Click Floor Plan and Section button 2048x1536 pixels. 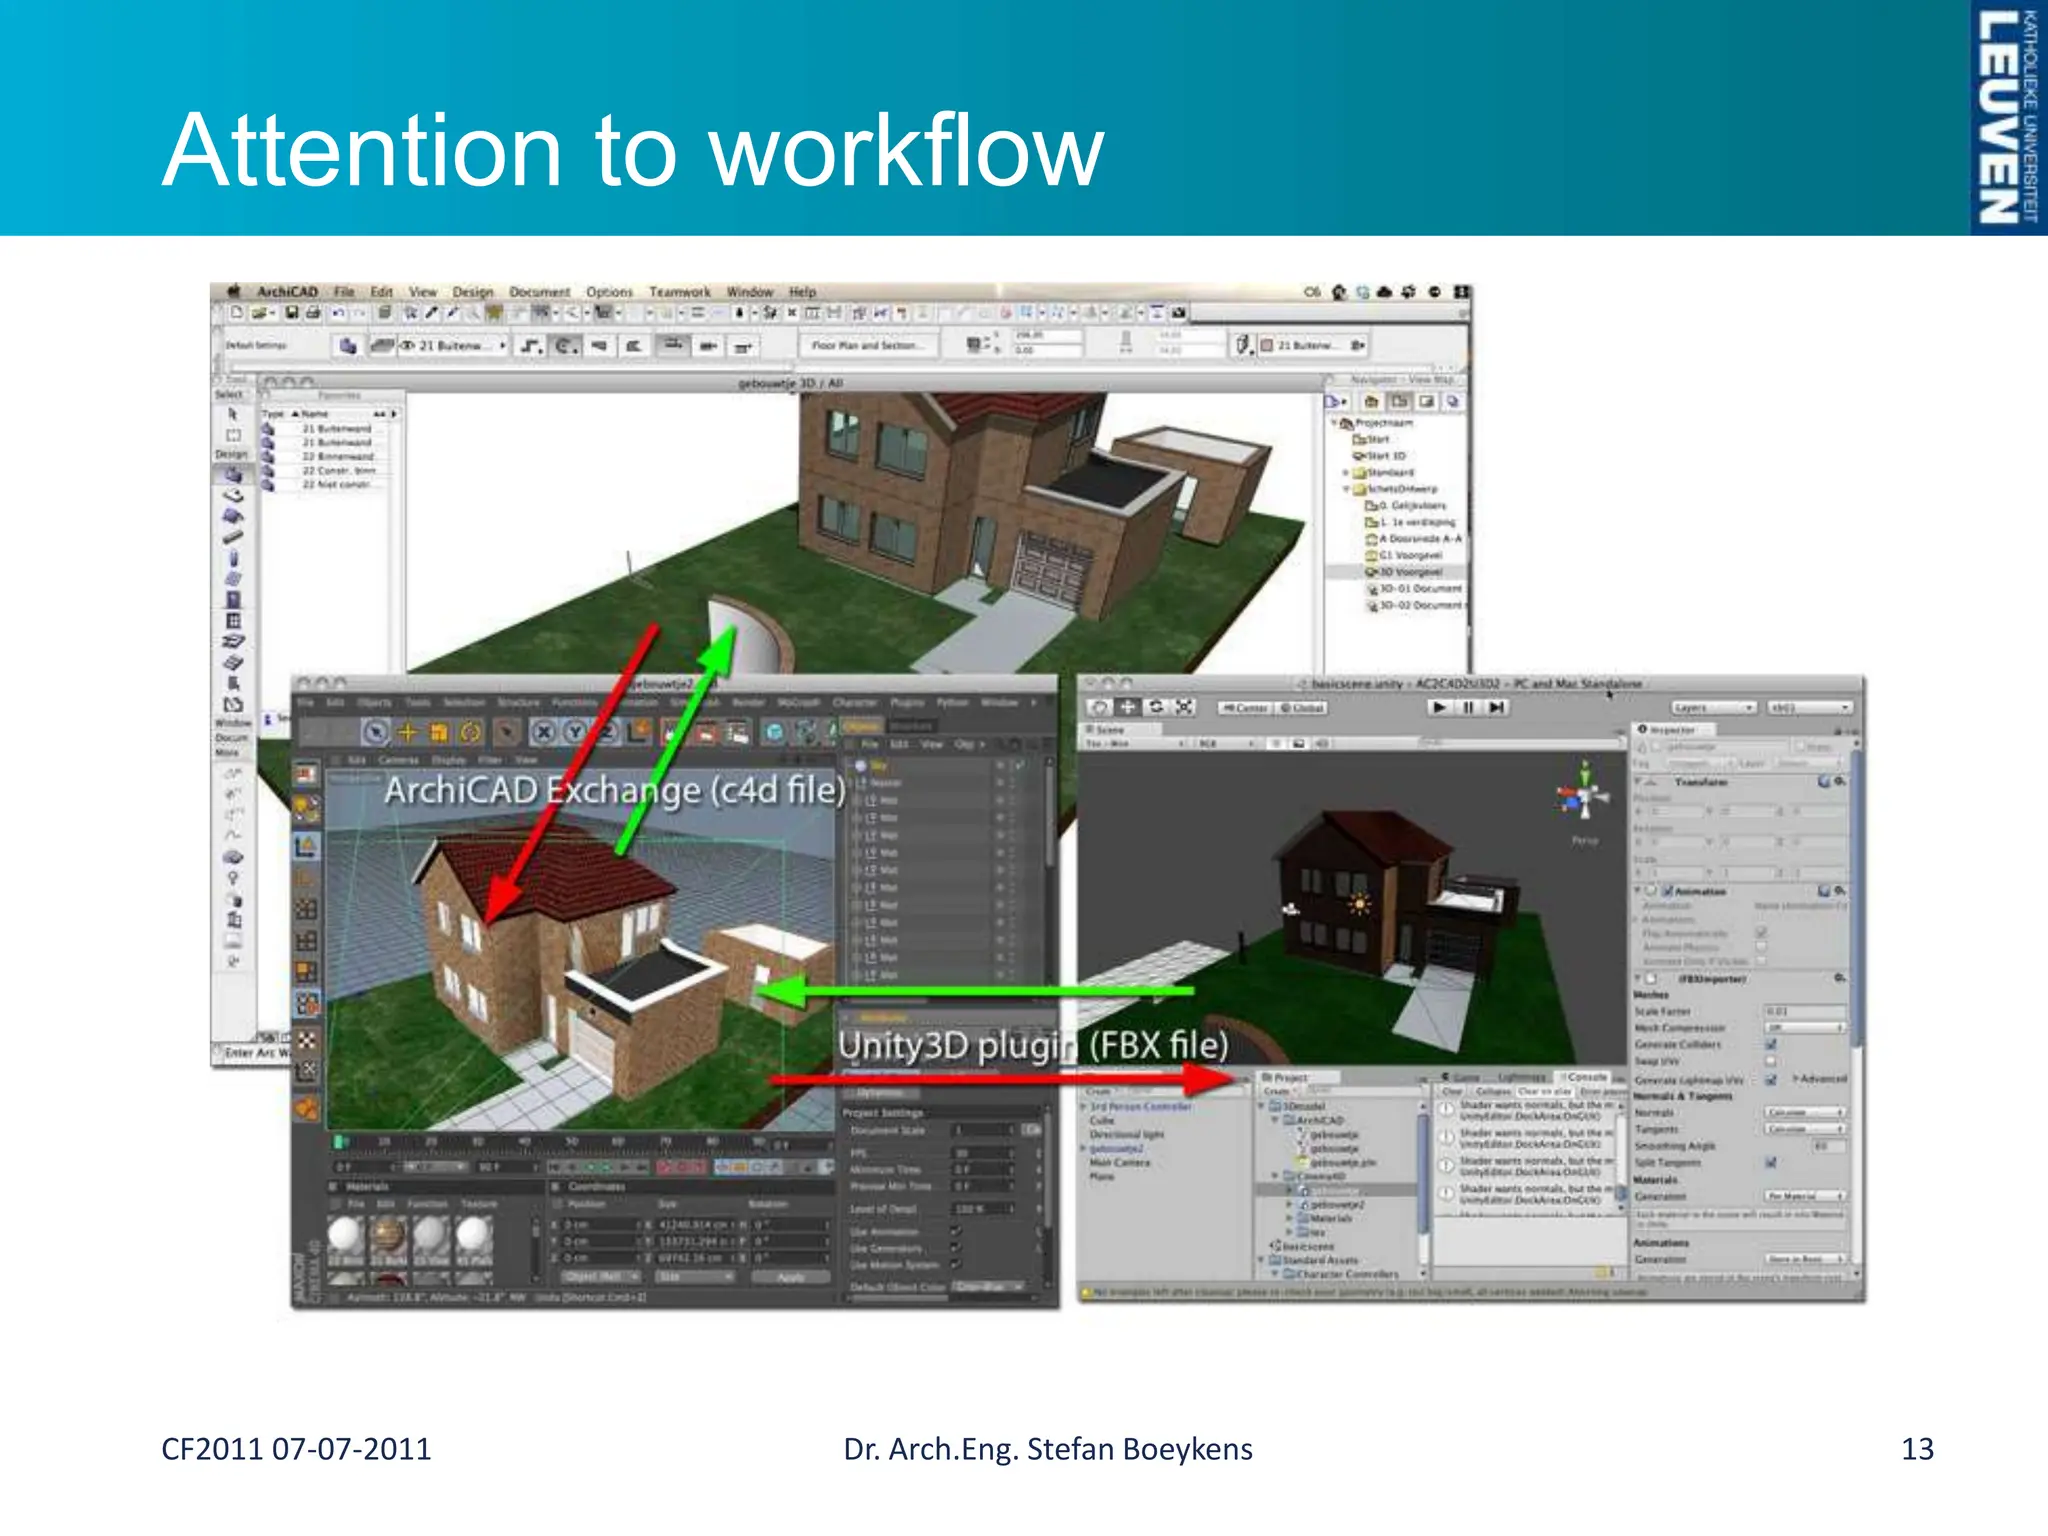pyautogui.click(x=867, y=345)
